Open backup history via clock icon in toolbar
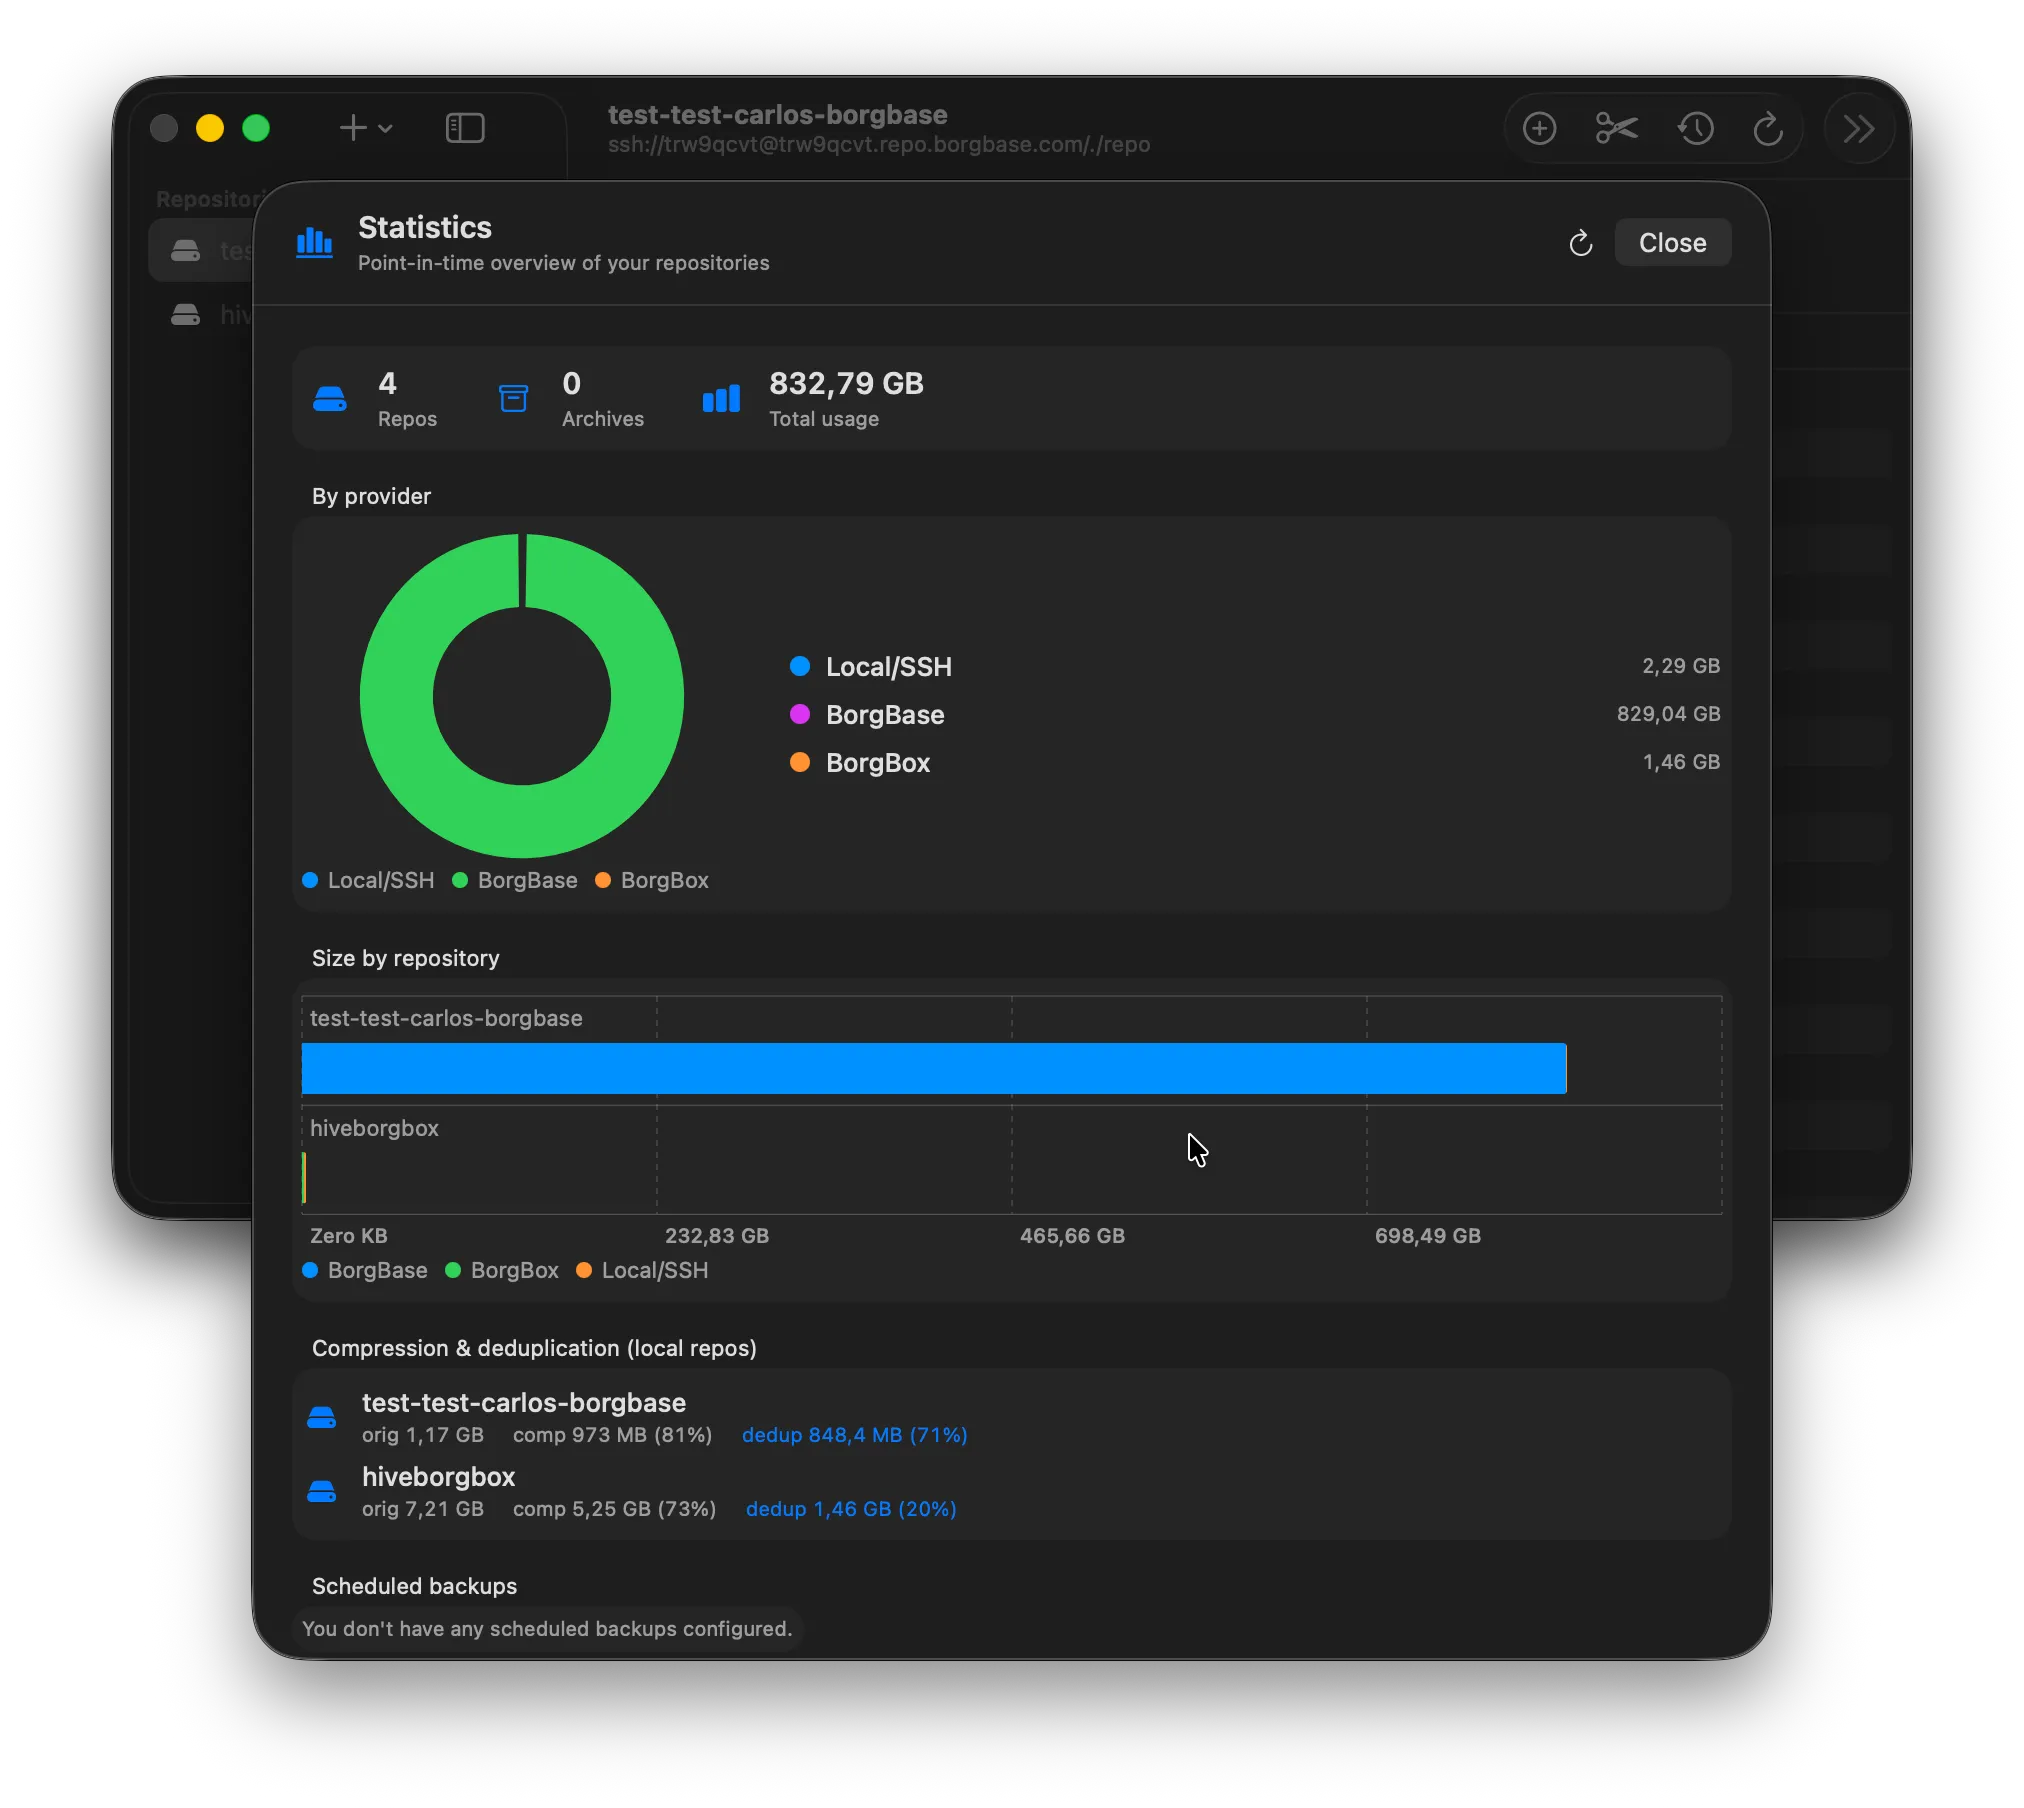 1694,127
